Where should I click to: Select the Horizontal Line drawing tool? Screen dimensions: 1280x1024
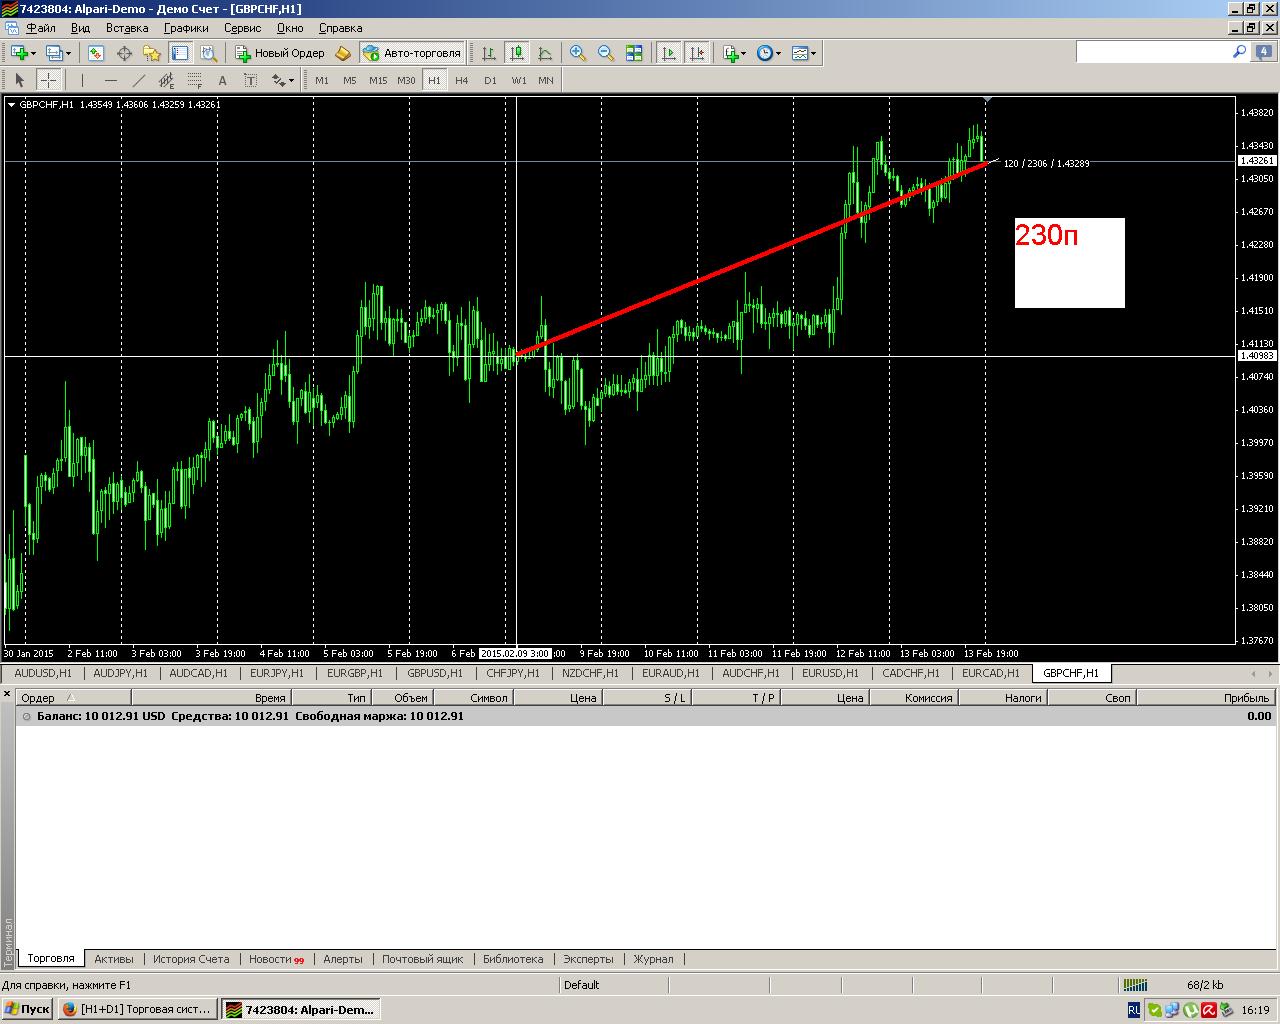point(110,80)
